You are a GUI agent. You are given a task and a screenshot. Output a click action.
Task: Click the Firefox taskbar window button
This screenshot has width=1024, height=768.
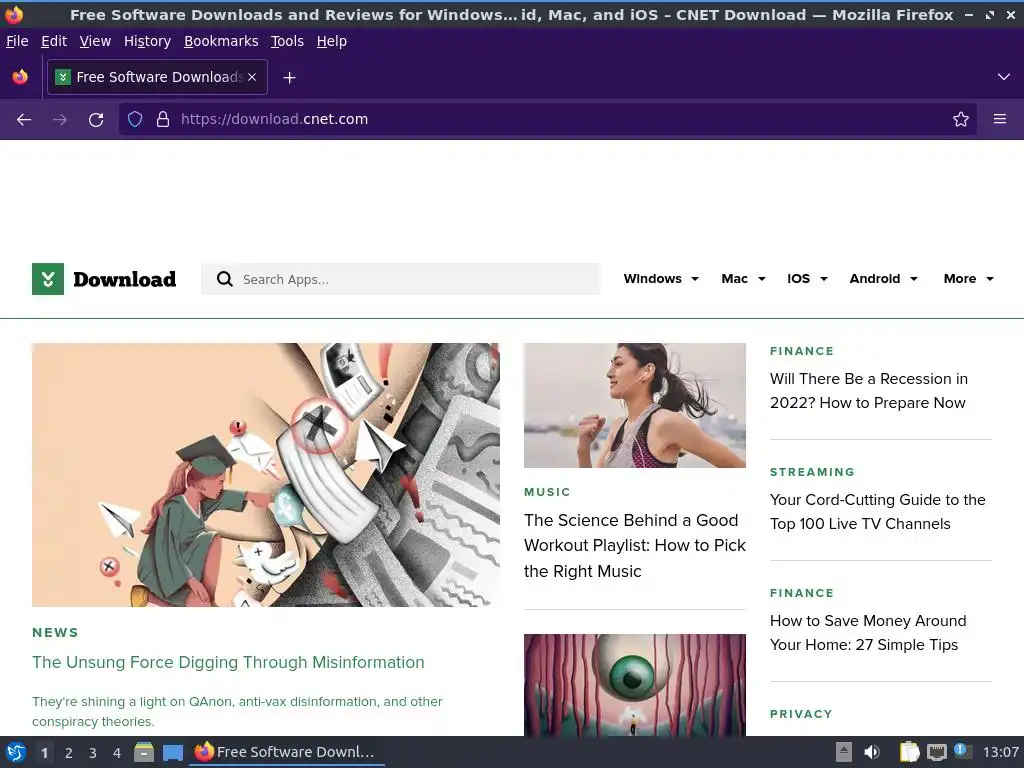(x=287, y=752)
